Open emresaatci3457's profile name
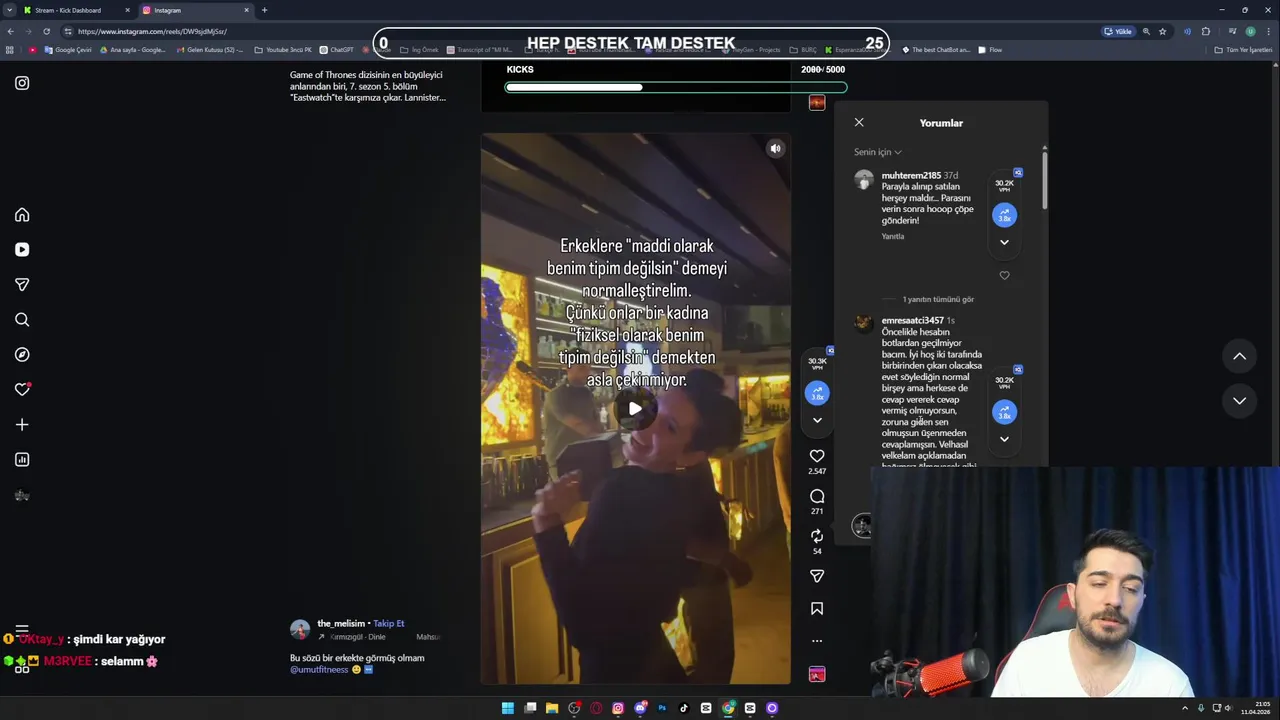 tap(913, 321)
